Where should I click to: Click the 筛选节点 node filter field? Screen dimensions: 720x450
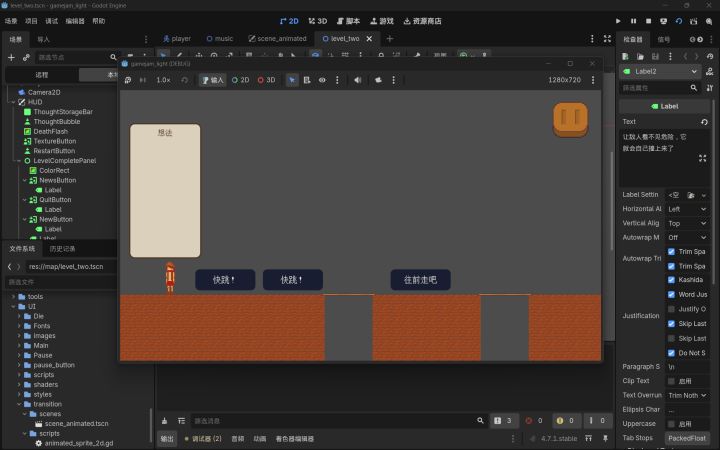[x=76, y=57]
